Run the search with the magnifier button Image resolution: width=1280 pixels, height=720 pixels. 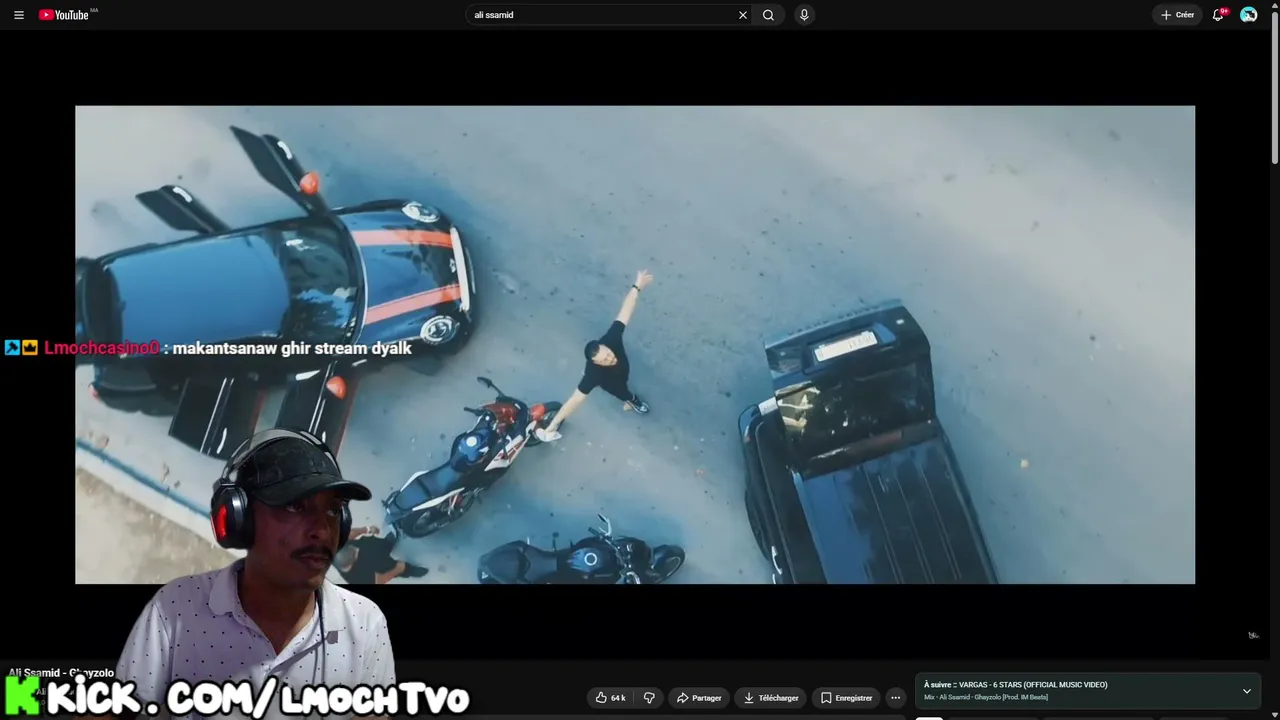768,15
